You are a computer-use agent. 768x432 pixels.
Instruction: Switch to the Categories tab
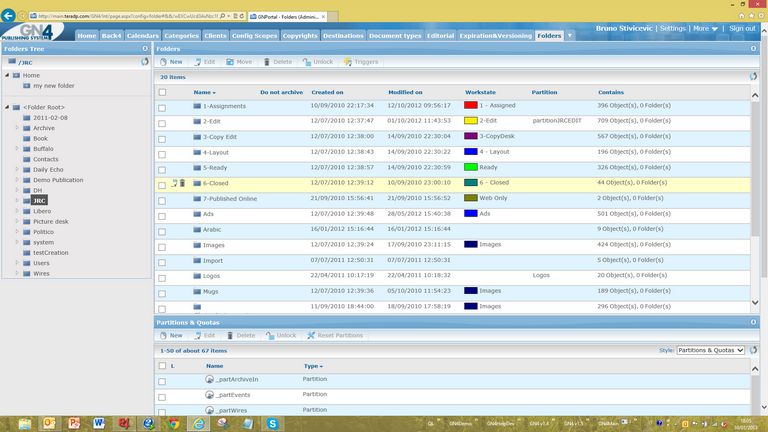pos(181,35)
